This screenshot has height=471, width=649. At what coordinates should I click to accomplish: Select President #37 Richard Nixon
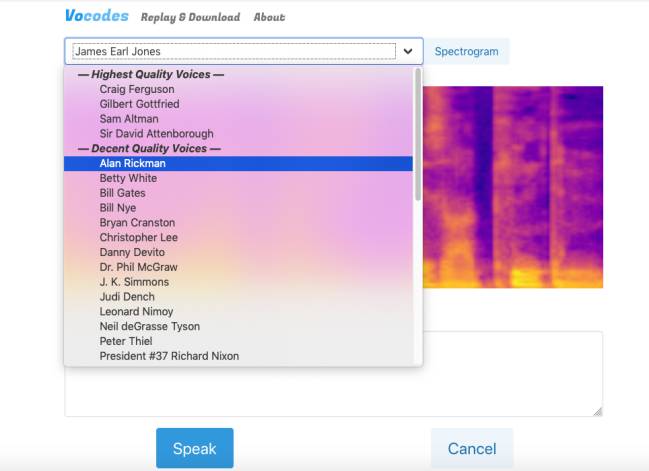click(169, 356)
